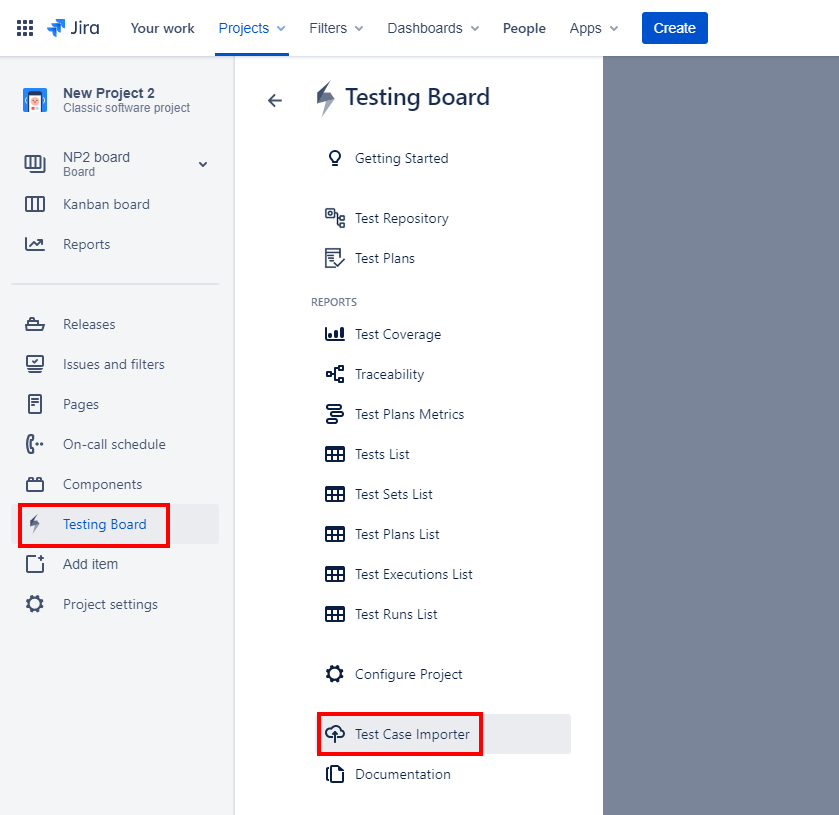Click the NP2 board icon
Screen dimensions: 839x815
tap(35, 164)
